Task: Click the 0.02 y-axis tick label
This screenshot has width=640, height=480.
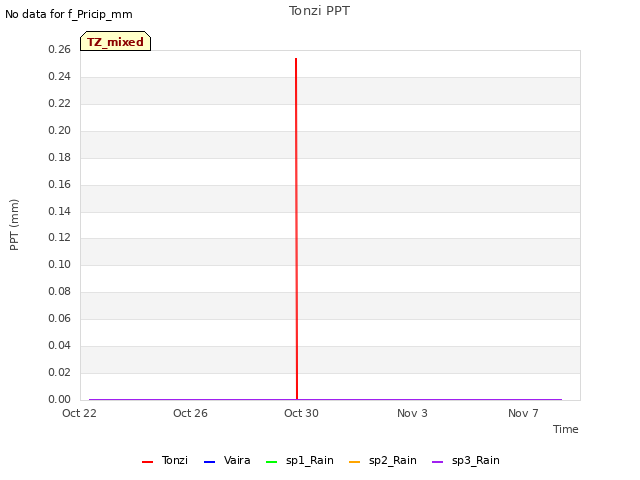Action: pos(59,372)
